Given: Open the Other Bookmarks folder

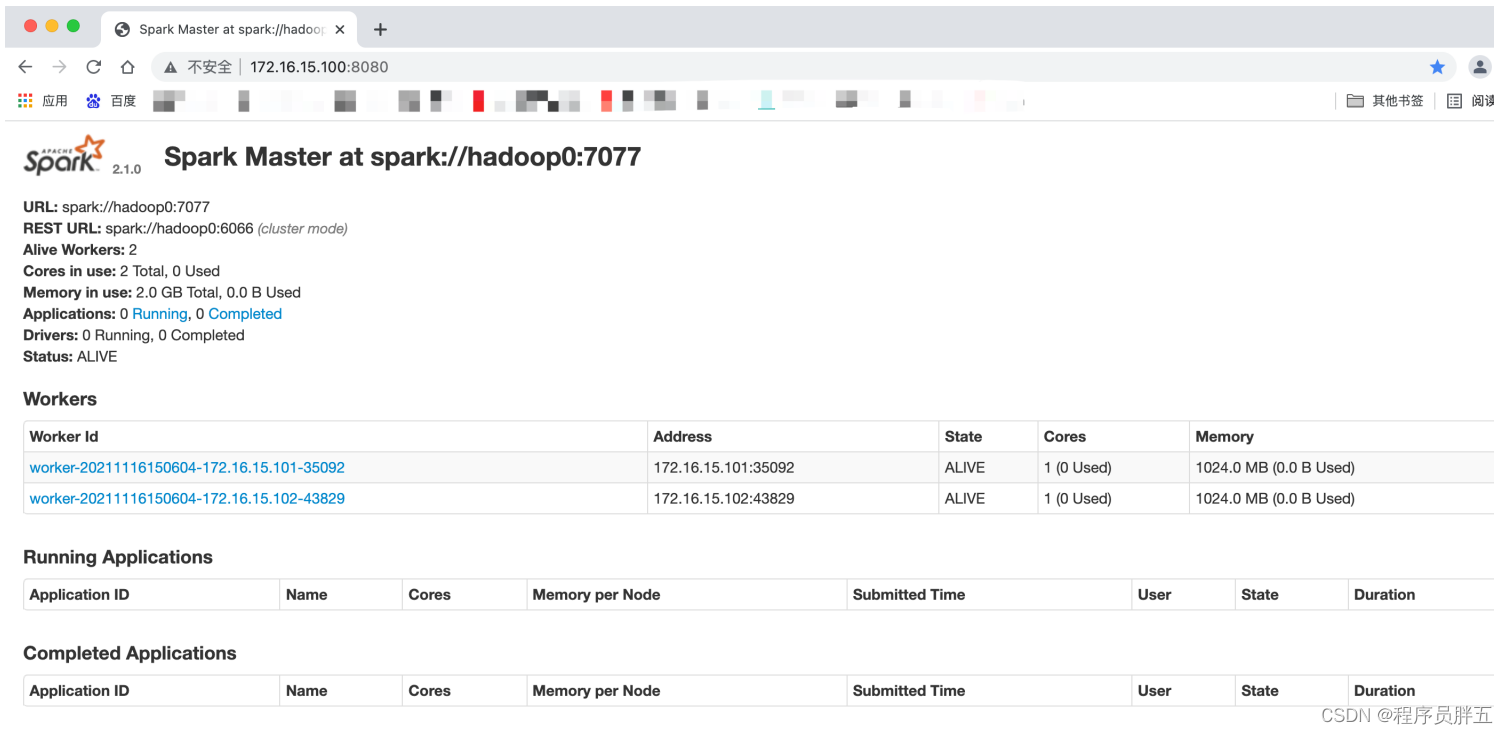Looking at the screenshot, I should click(x=1385, y=101).
